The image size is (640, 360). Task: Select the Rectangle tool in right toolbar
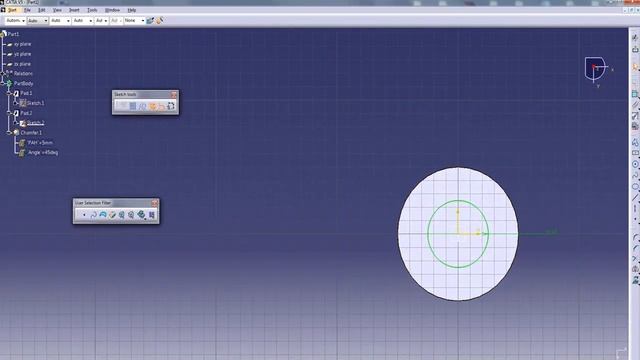click(635, 153)
